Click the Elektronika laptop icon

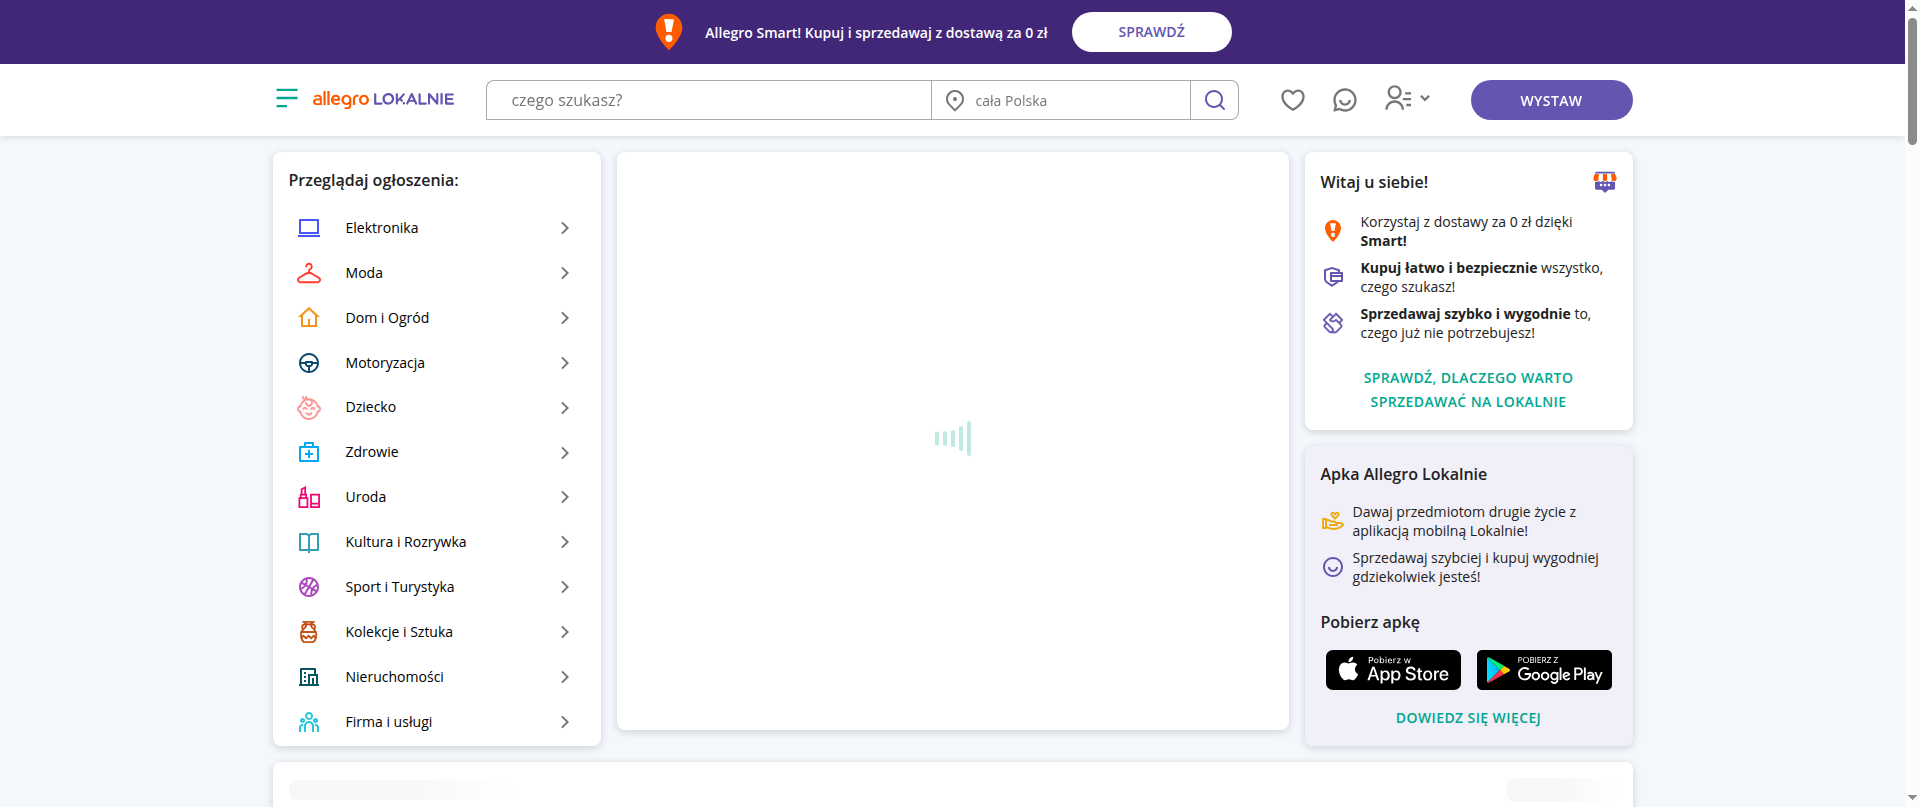click(309, 228)
